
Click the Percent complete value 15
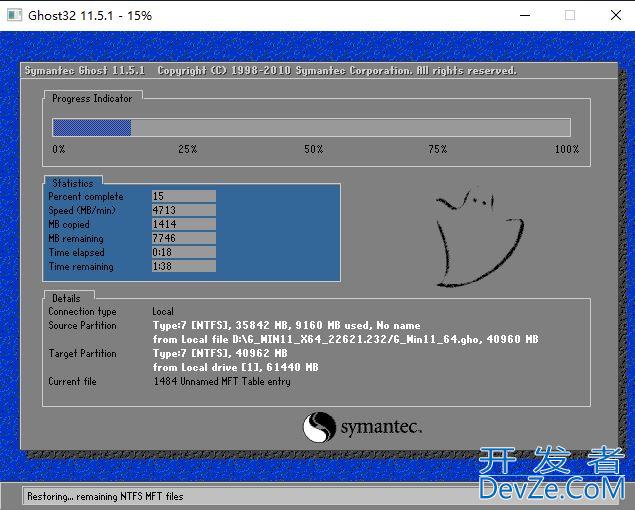pyautogui.click(x=183, y=196)
